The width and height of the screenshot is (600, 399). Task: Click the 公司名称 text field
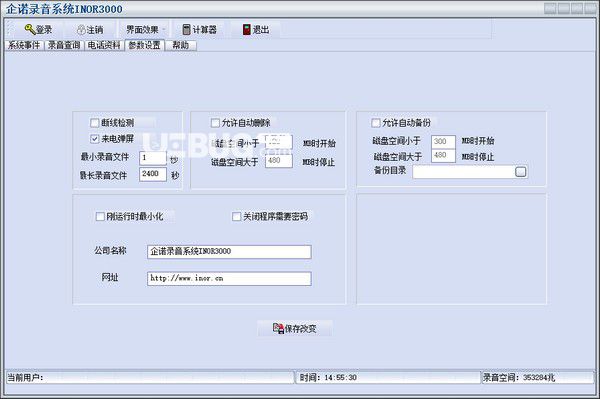point(229,252)
